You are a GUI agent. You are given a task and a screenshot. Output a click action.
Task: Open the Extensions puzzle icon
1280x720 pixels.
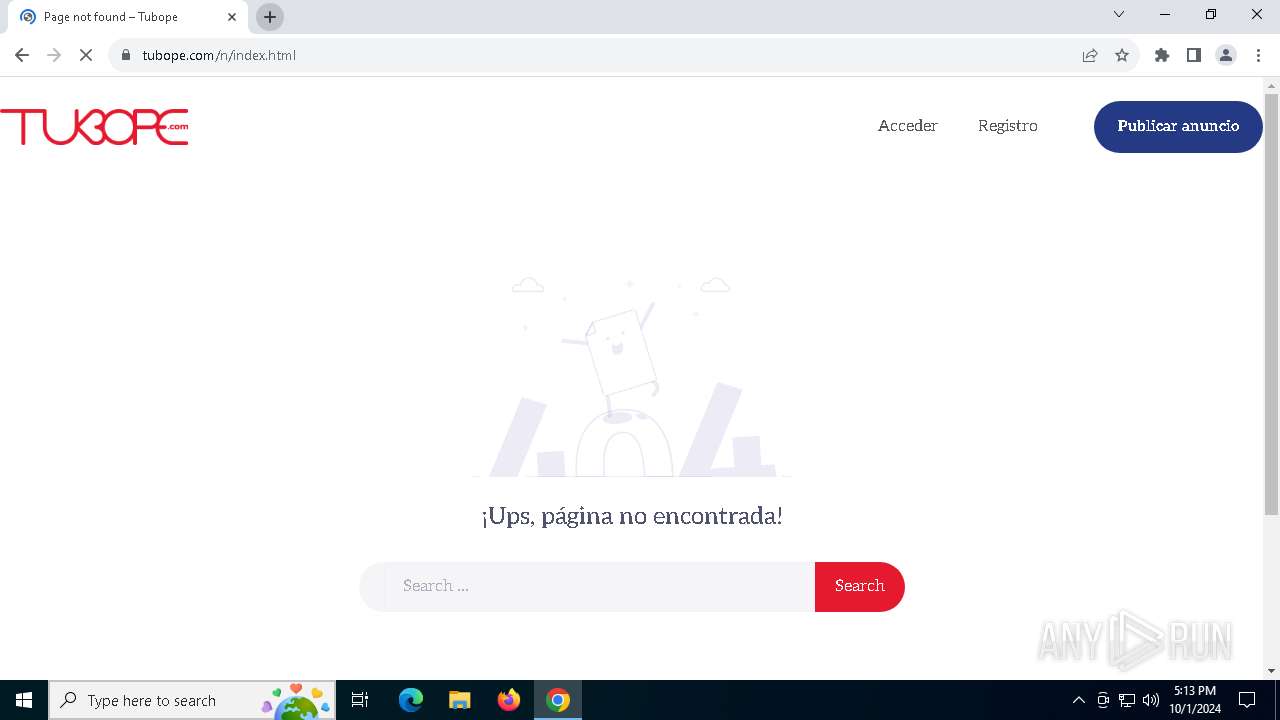1161,55
